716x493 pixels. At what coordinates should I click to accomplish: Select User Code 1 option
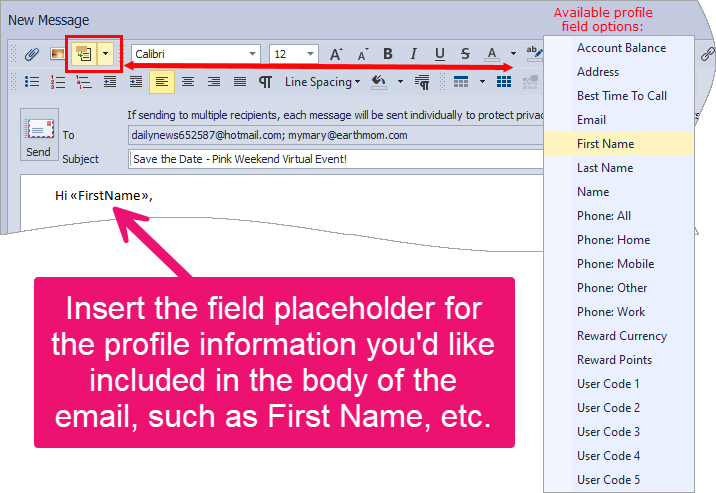click(619, 384)
